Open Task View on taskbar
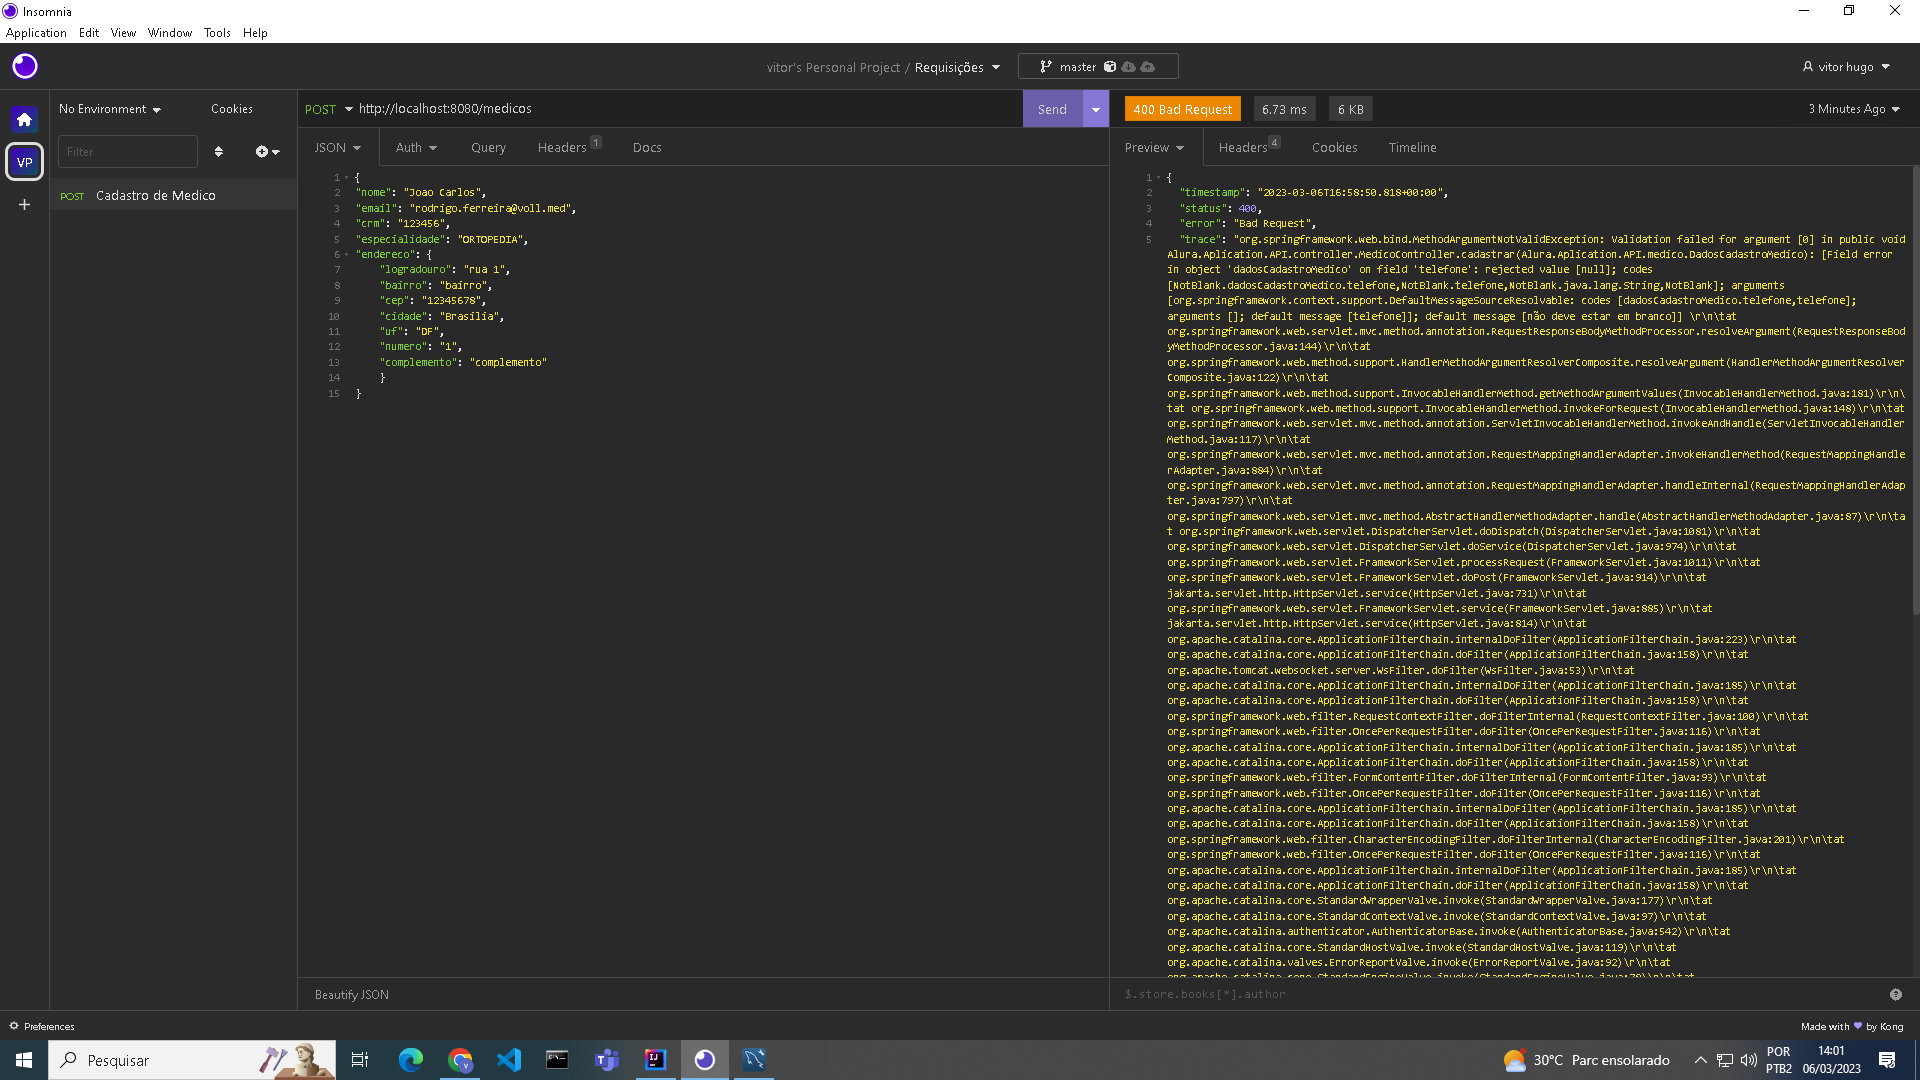This screenshot has width=1920, height=1080. click(x=360, y=1060)
